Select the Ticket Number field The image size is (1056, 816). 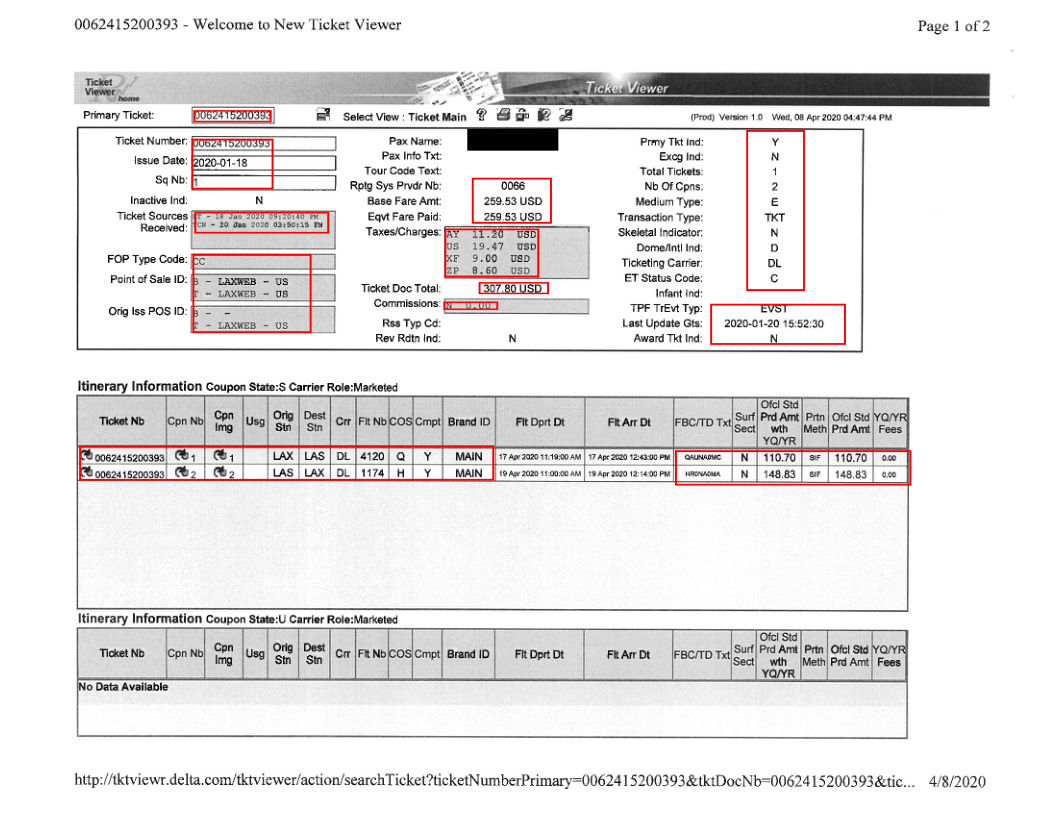click(232, 143)
